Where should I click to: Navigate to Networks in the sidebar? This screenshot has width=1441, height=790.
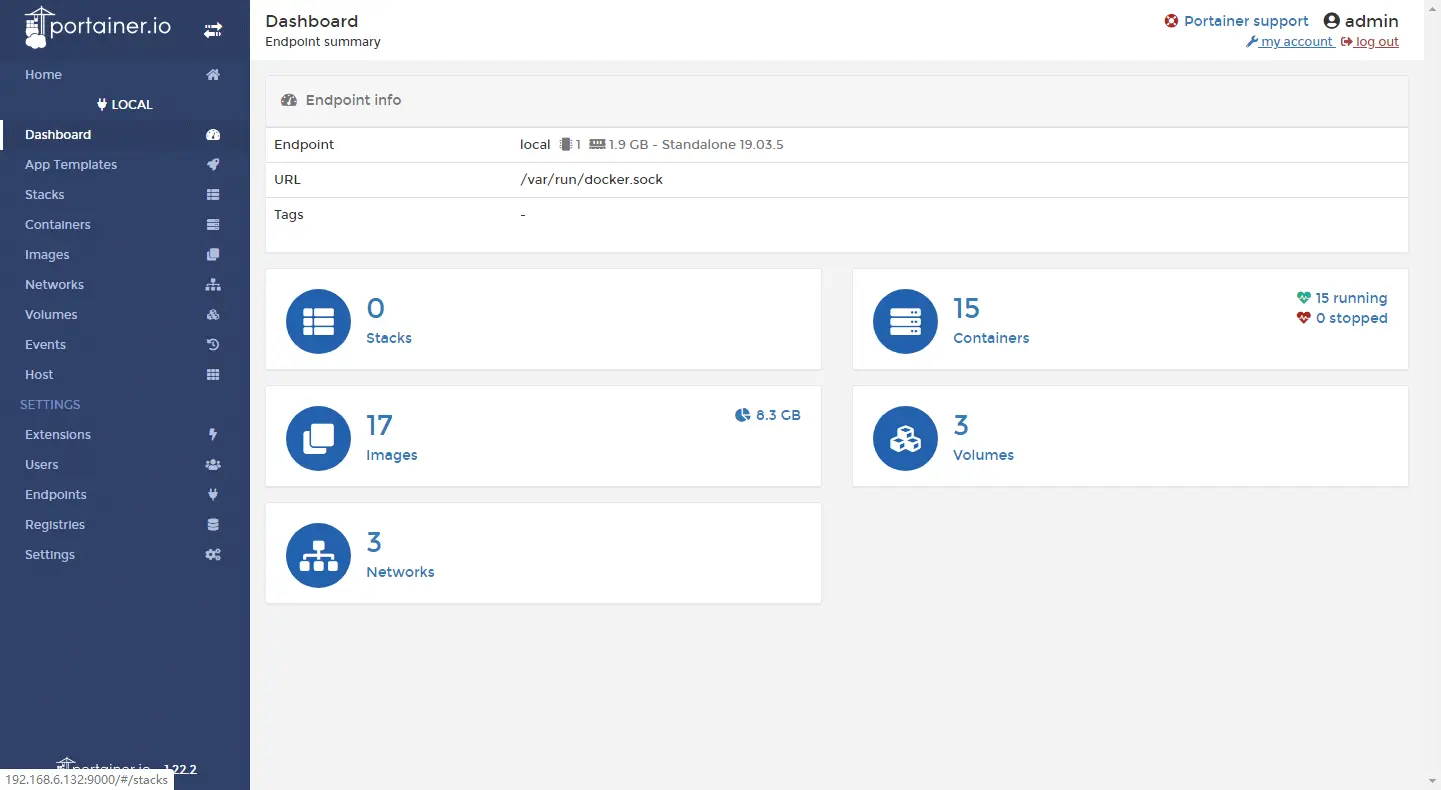pyautogui.click(x=125, y=285)
